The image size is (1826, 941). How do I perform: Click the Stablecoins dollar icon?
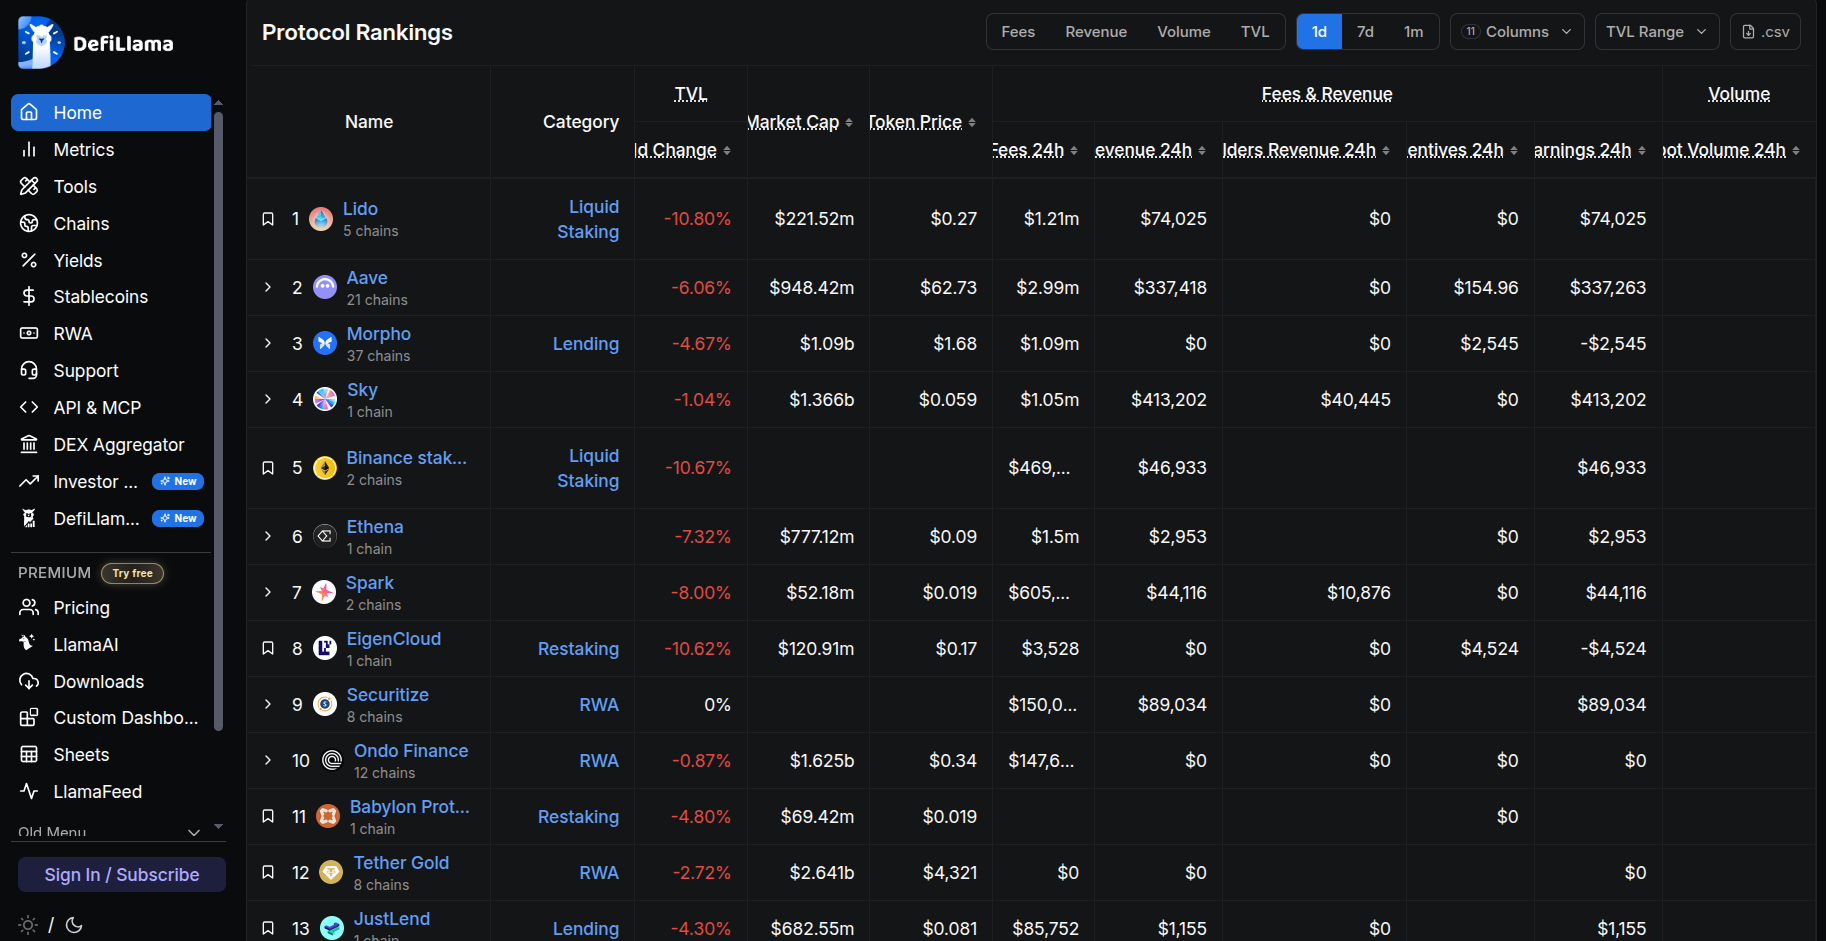(29, 297)
